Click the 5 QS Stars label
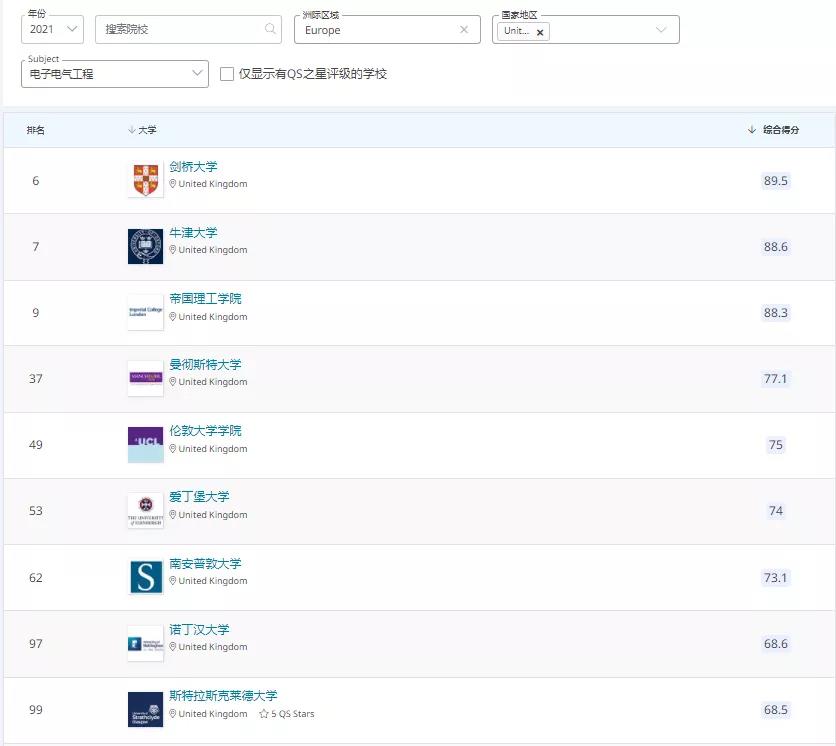The width and height of the screenshot is (836, 746). 293,713
